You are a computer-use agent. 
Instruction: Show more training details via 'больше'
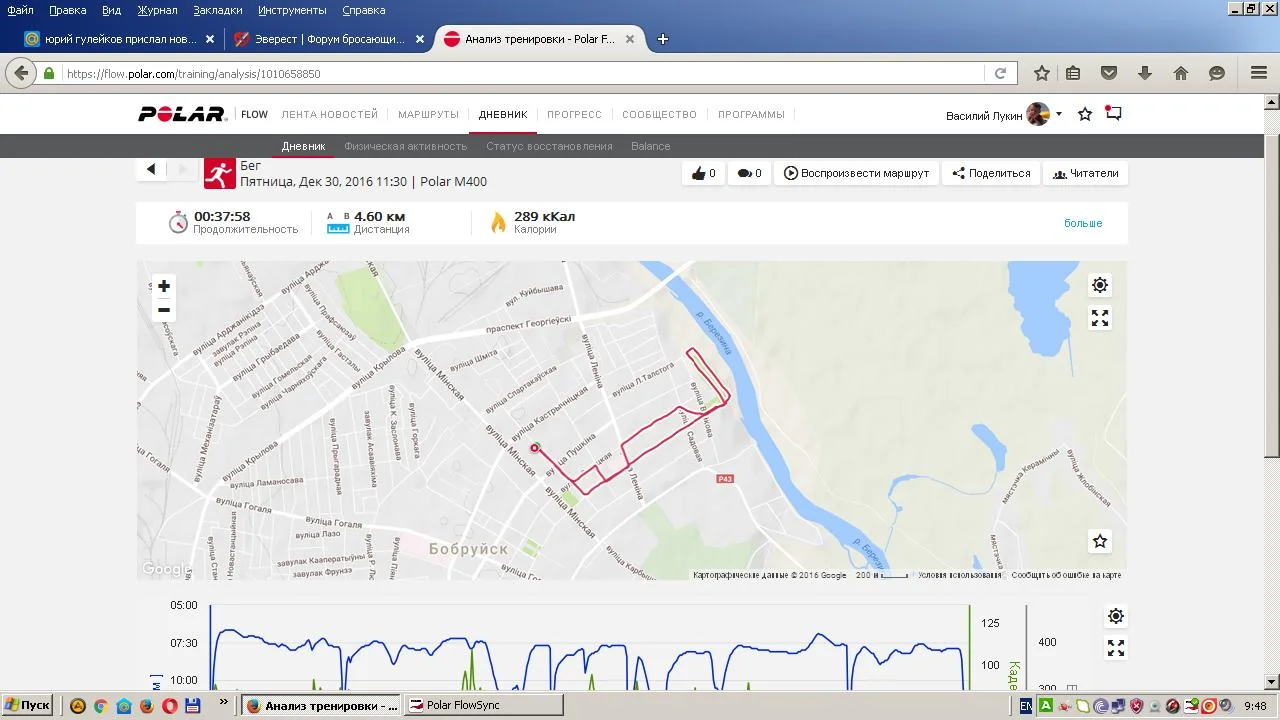click(1083, 223)
